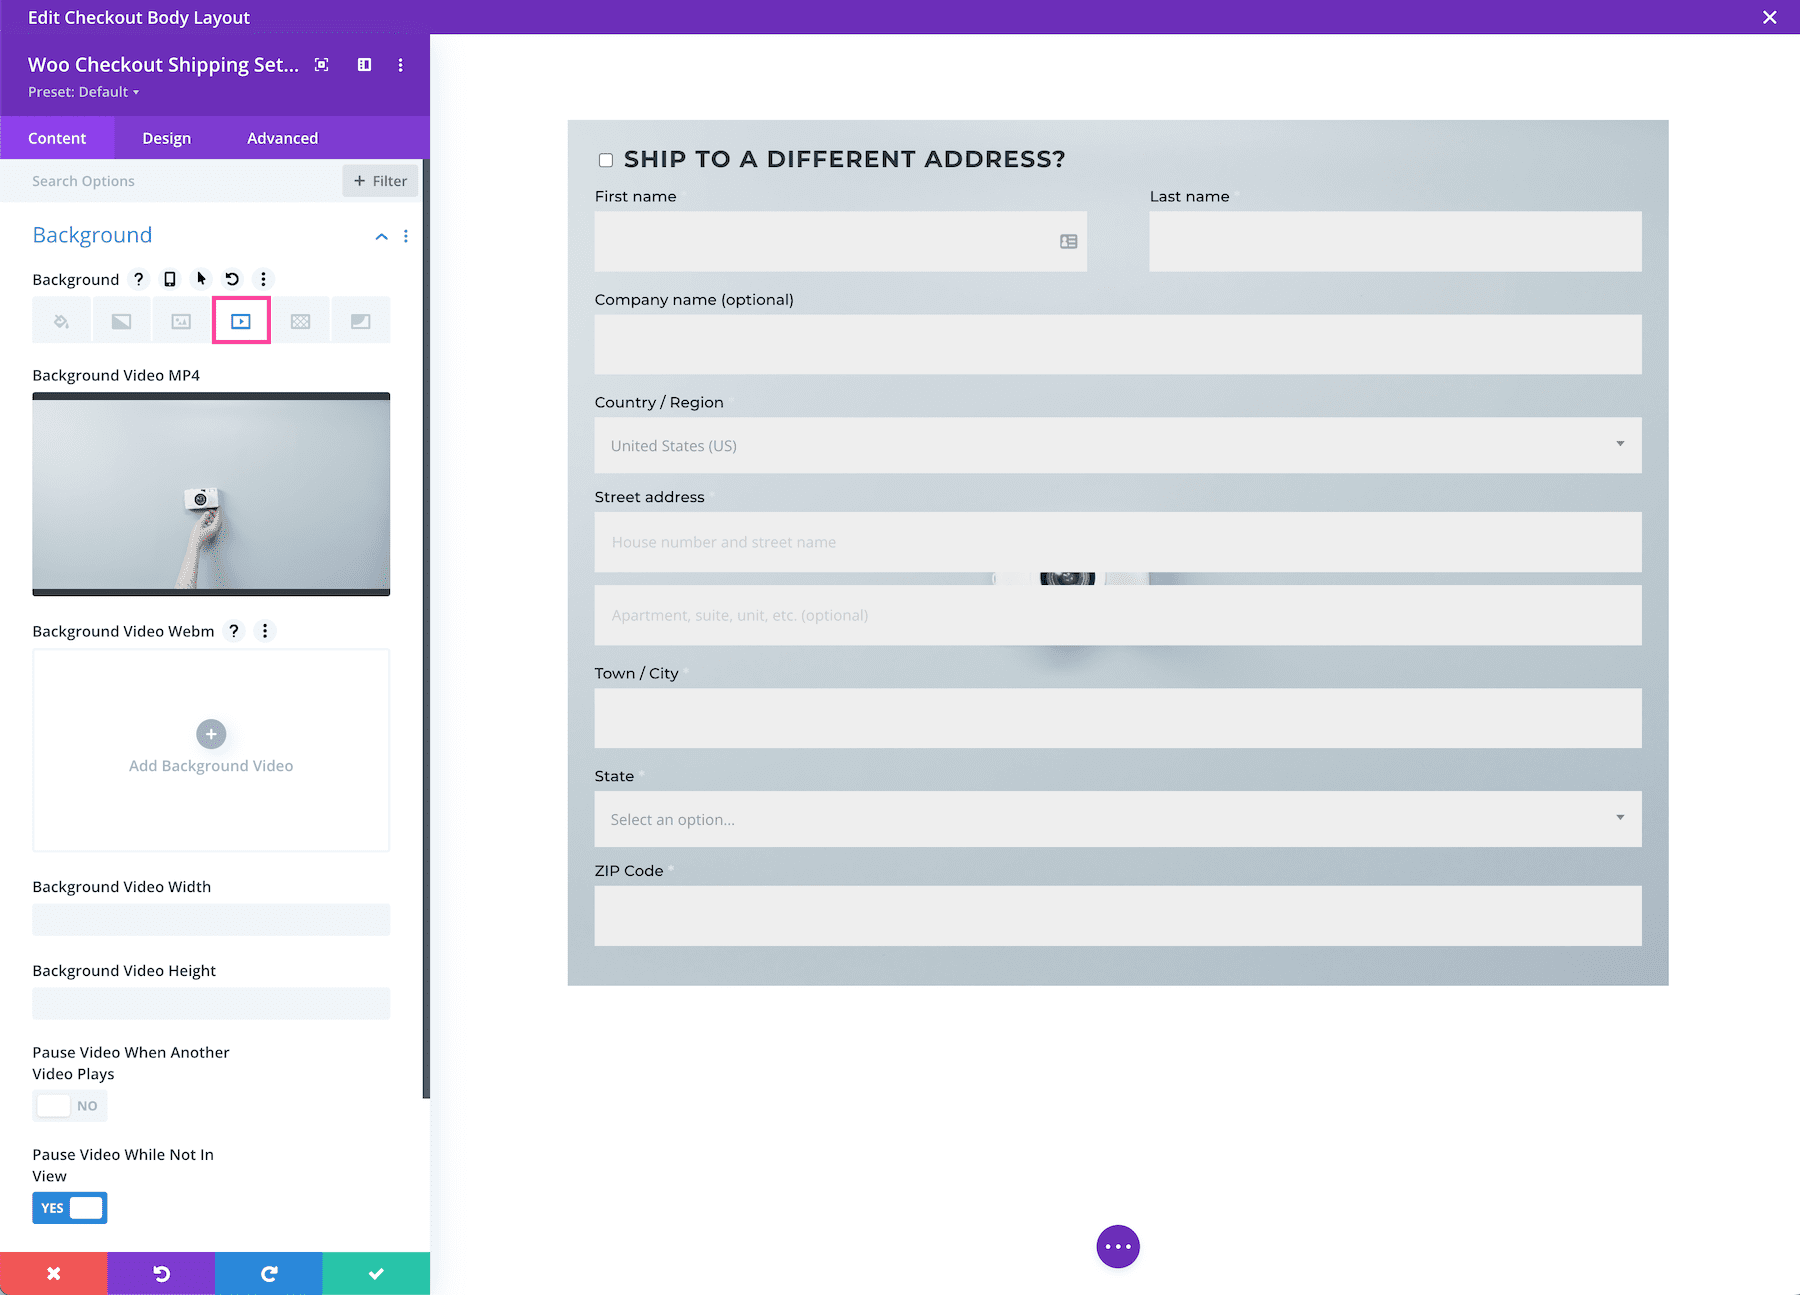
Task: Disable Pause Video While Not In View
Action: (69, 1207)
